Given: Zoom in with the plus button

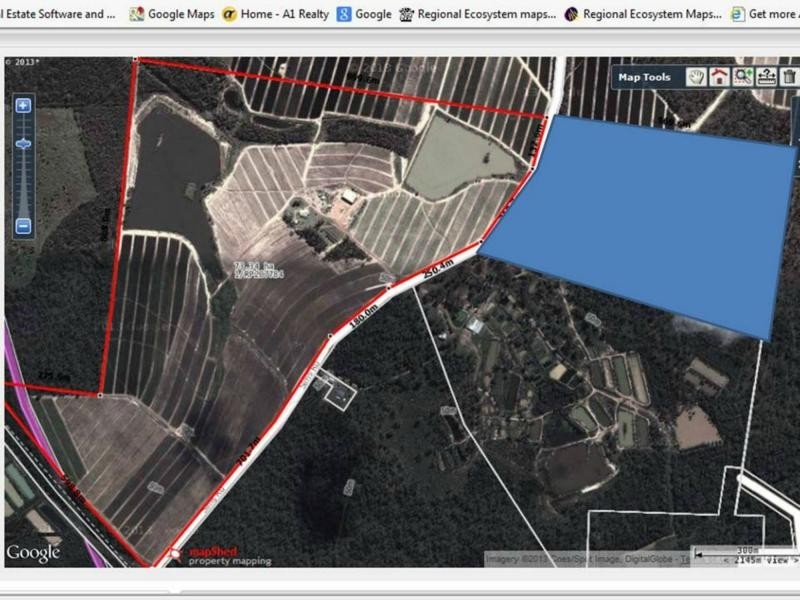Looking at the screenshot, I should pyautogui.click(x=23, y=105).
